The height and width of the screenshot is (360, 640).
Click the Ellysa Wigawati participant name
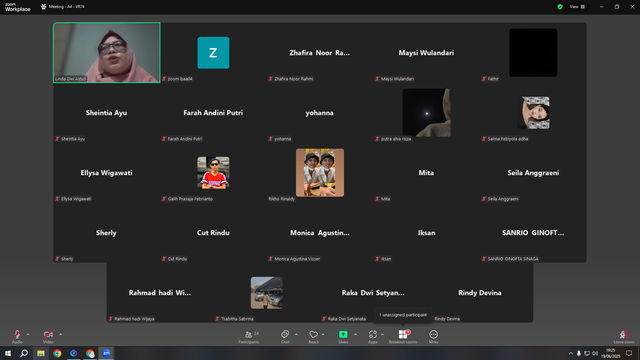tap(106, 173)
